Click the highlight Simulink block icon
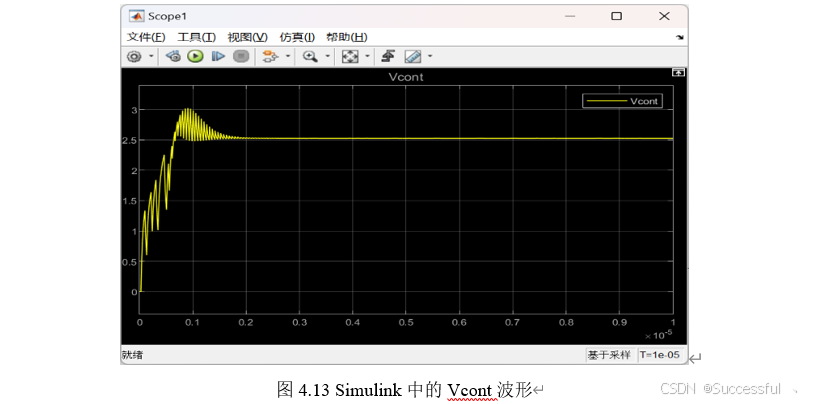 coord(270,57)
